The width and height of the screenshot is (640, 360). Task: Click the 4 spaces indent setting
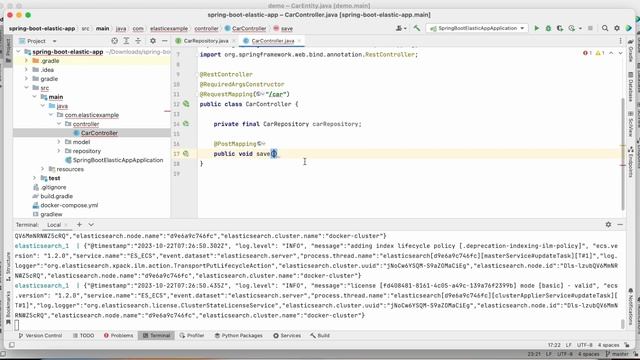tap(609, 345)
